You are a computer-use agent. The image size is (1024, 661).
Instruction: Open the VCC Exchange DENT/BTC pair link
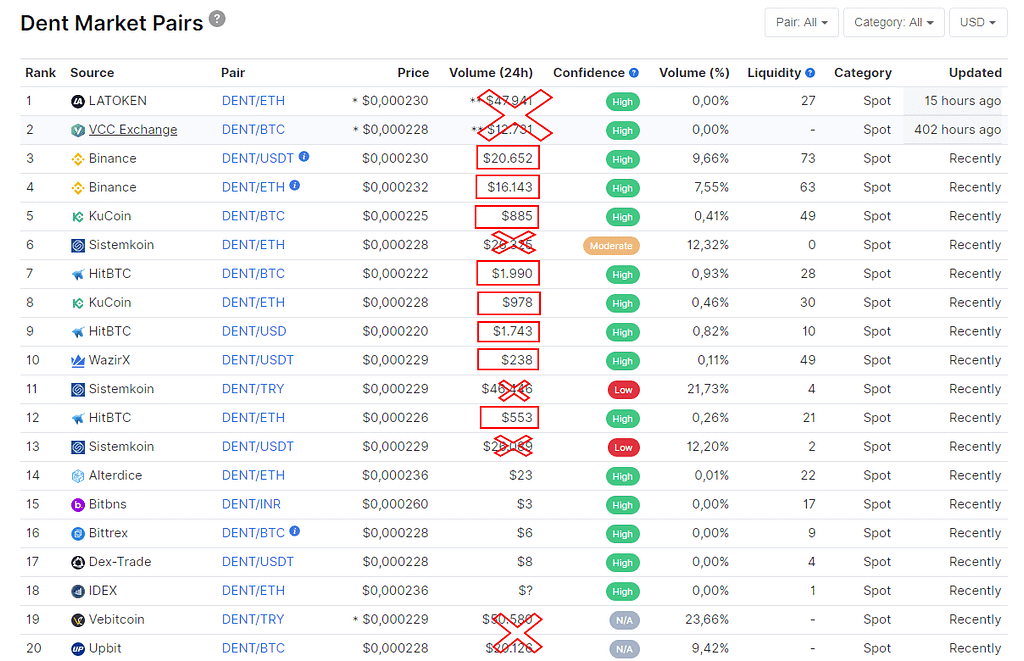pos(253,130)
